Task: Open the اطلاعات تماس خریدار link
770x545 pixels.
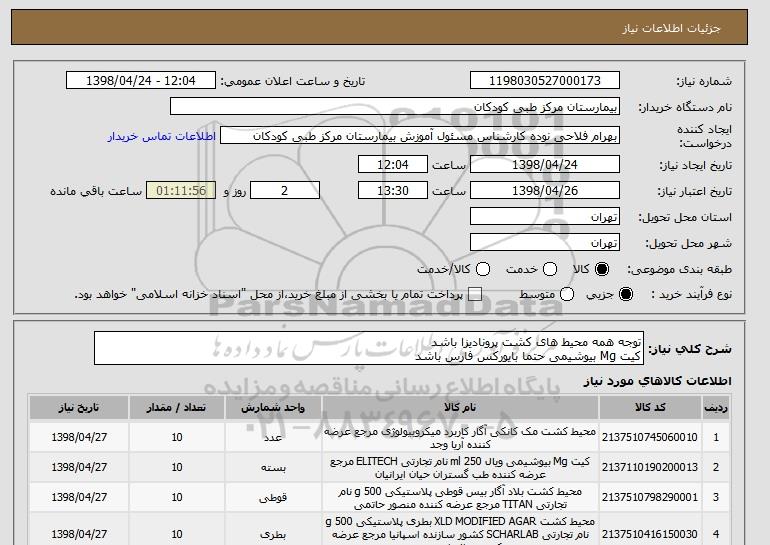Action: 162,136
